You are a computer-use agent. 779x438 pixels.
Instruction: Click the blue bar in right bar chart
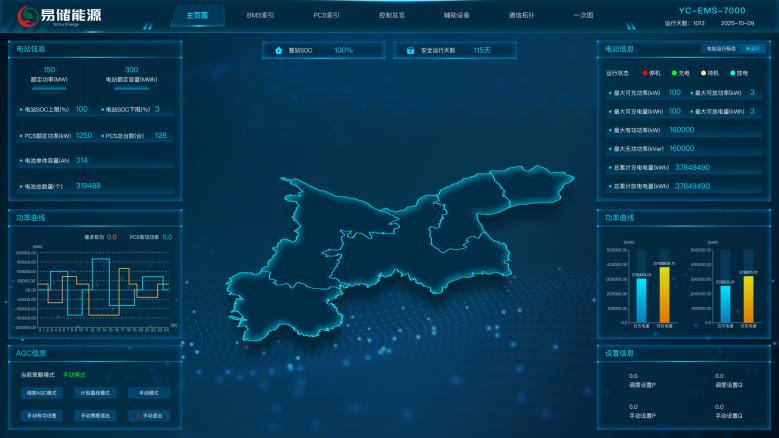coord(725,304)
